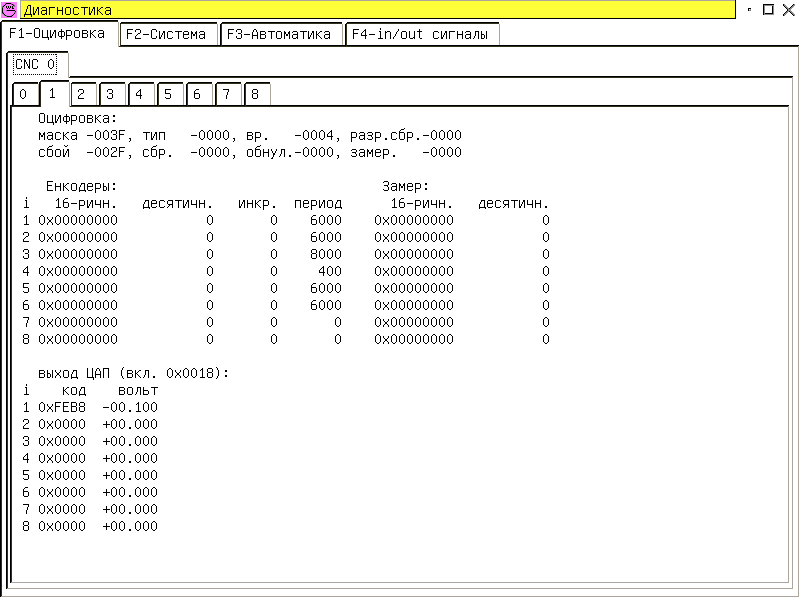Open the F2-Система tab
Viewport: 800px width, 600px height.
tap(168, 34)
